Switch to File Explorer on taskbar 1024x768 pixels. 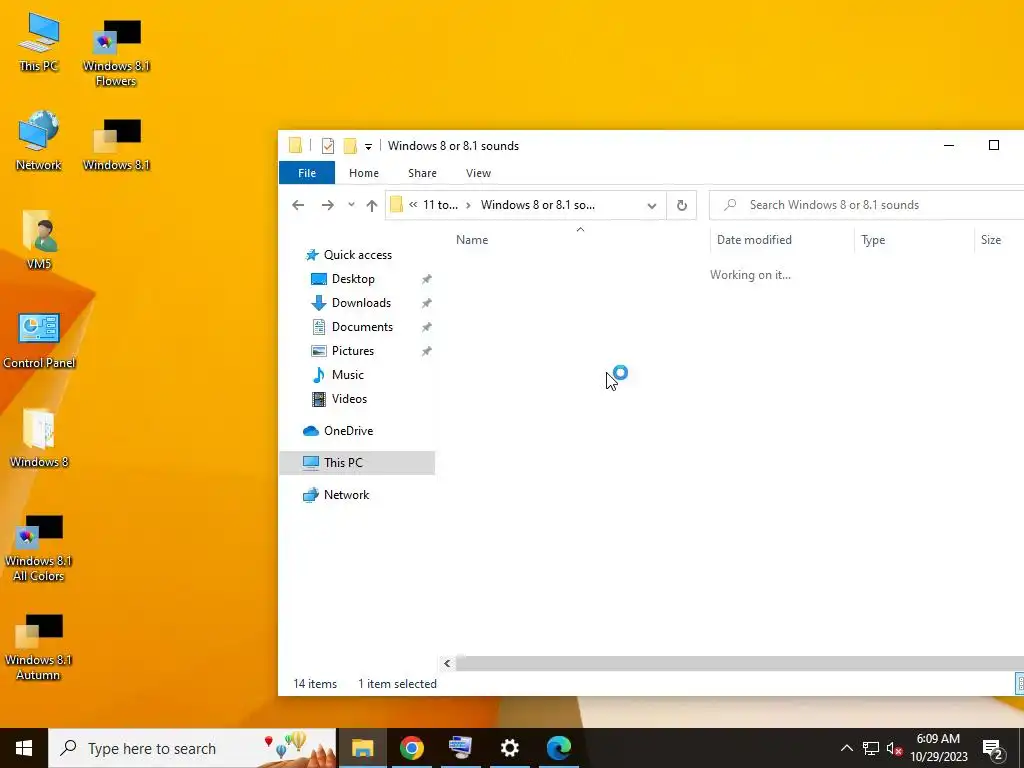(x=362, y=748)
